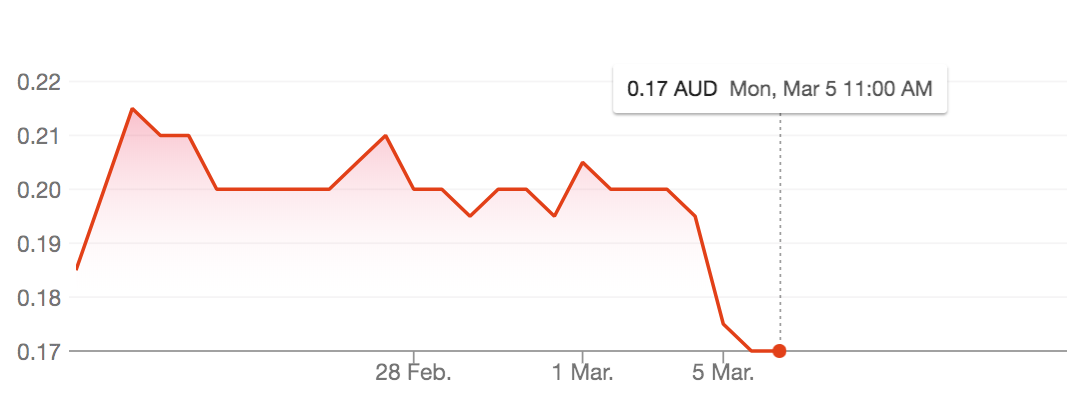Click the 1 Mar. x-axis label
This screenshot has height=399, width=1087.
[x=582, y=373]
